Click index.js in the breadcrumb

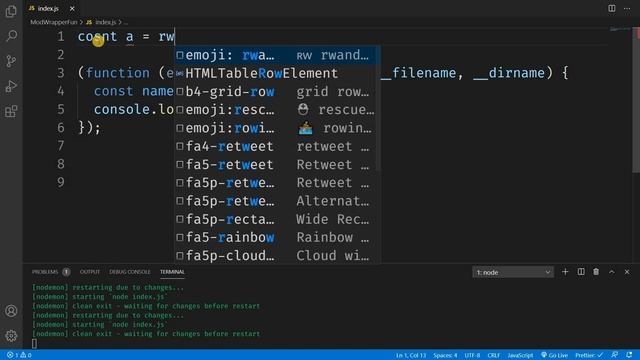105,22
